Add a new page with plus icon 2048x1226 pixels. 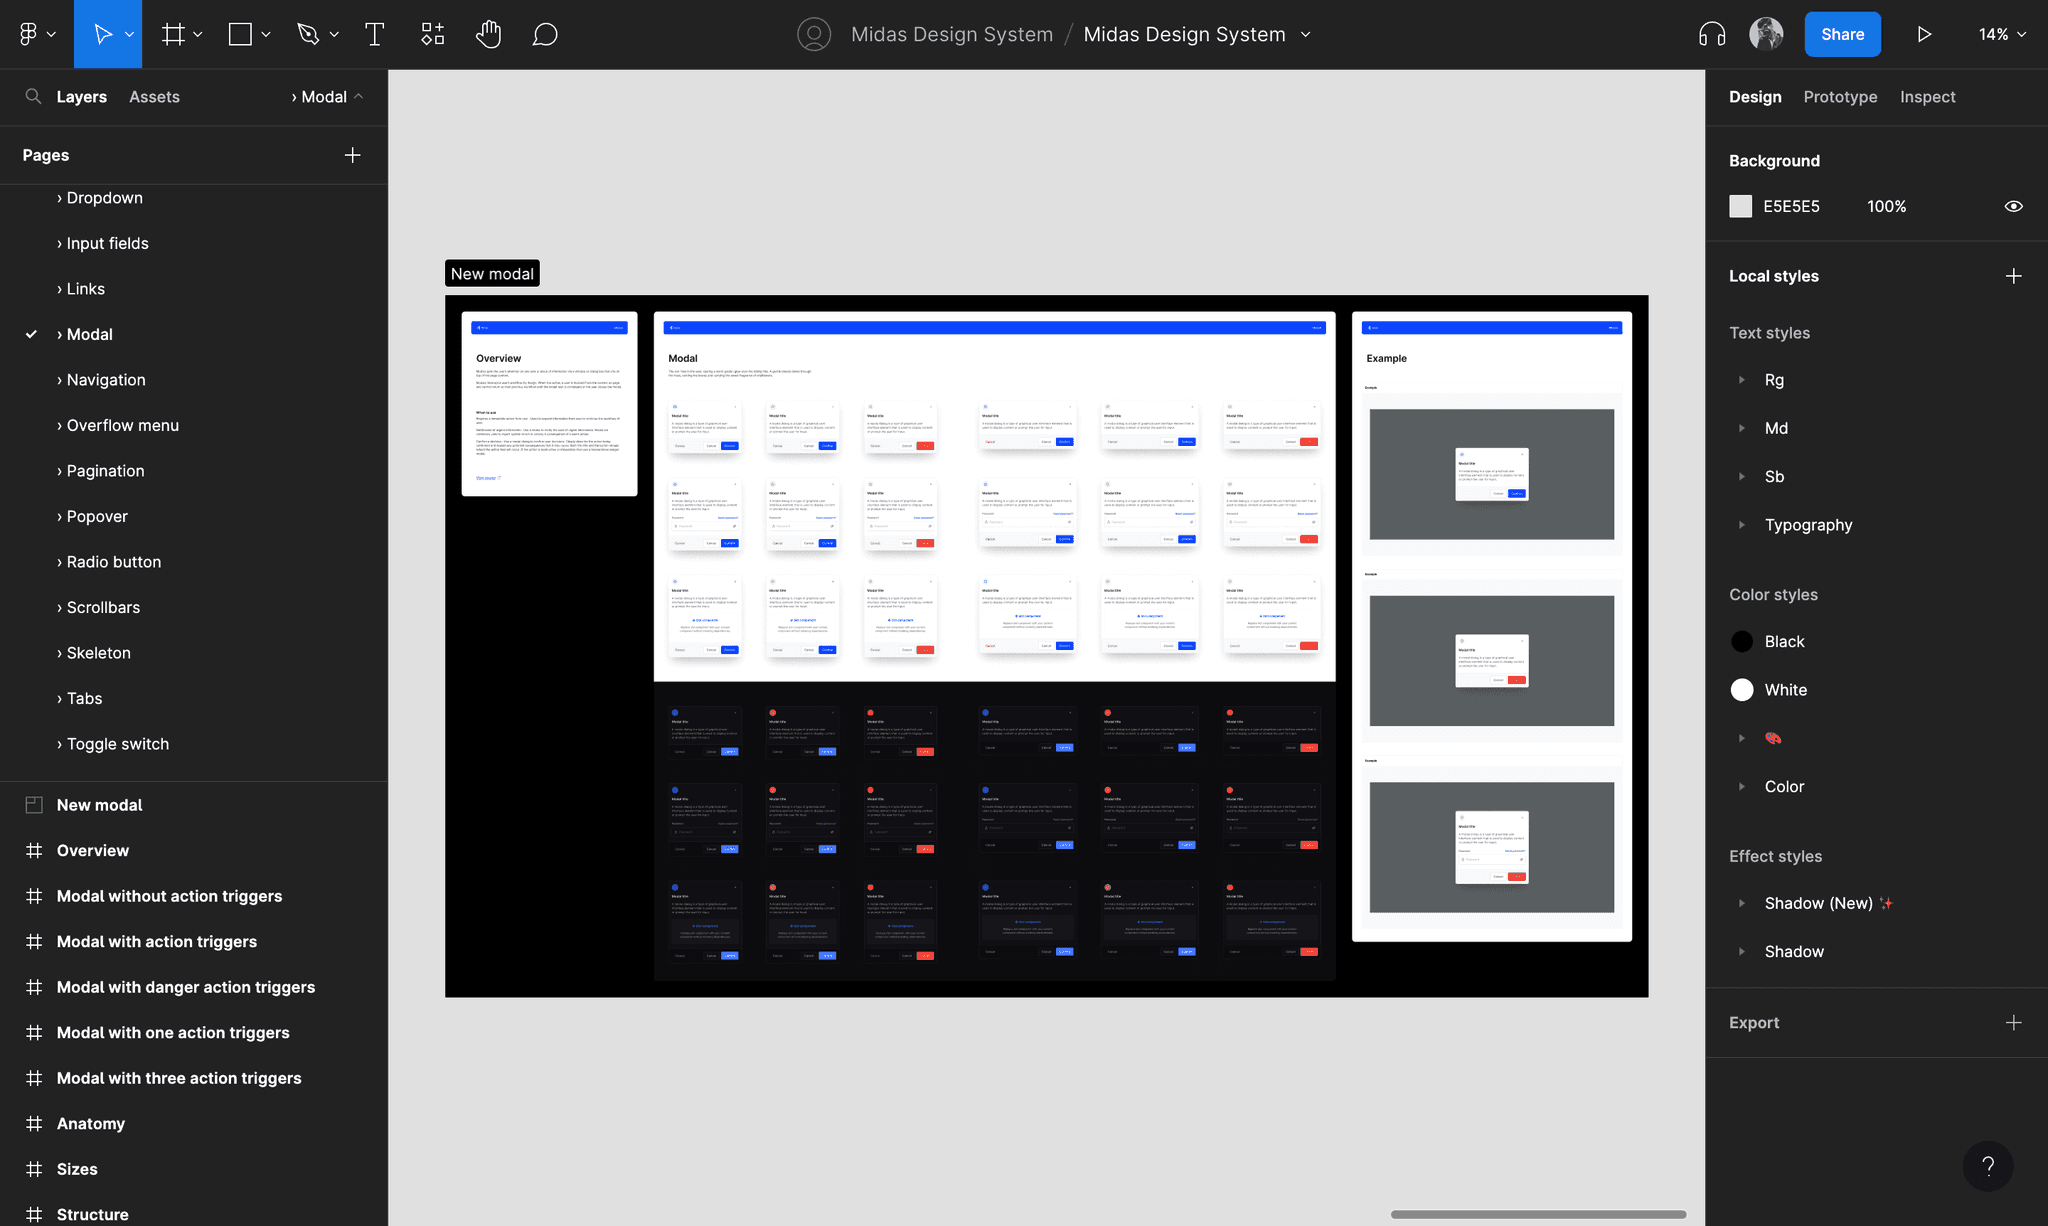(x=352, y=155)
